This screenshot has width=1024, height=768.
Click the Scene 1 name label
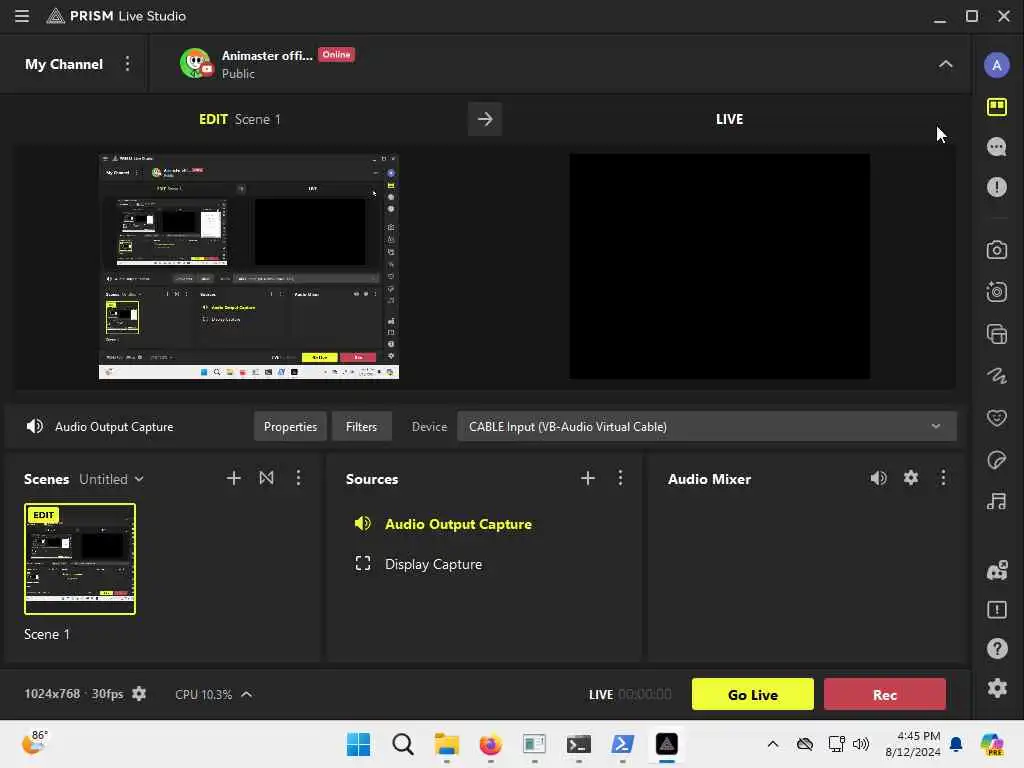(47, 634)
